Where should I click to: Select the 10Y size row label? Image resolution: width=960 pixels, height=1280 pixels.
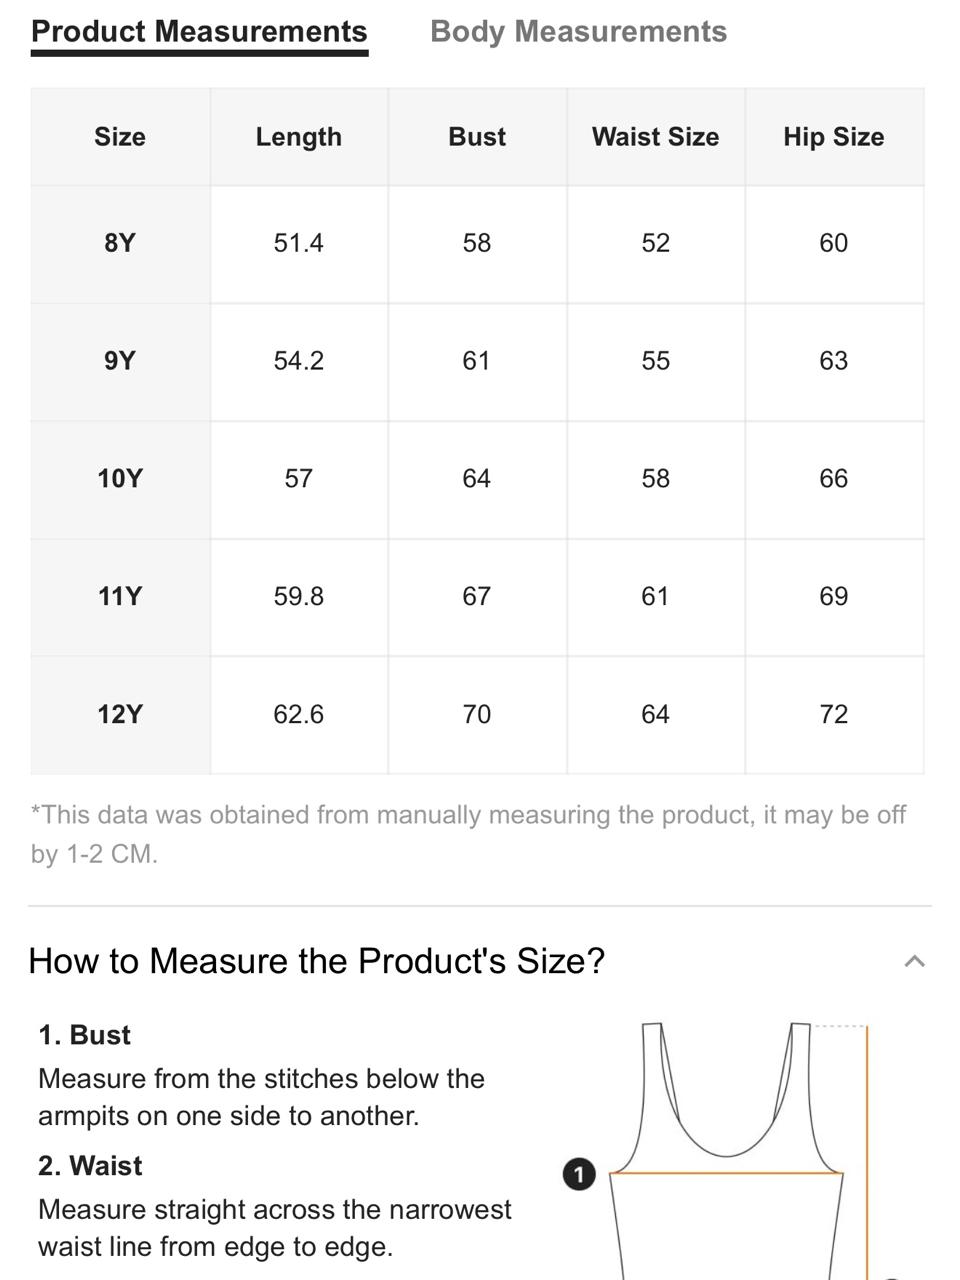click(120, 479)
